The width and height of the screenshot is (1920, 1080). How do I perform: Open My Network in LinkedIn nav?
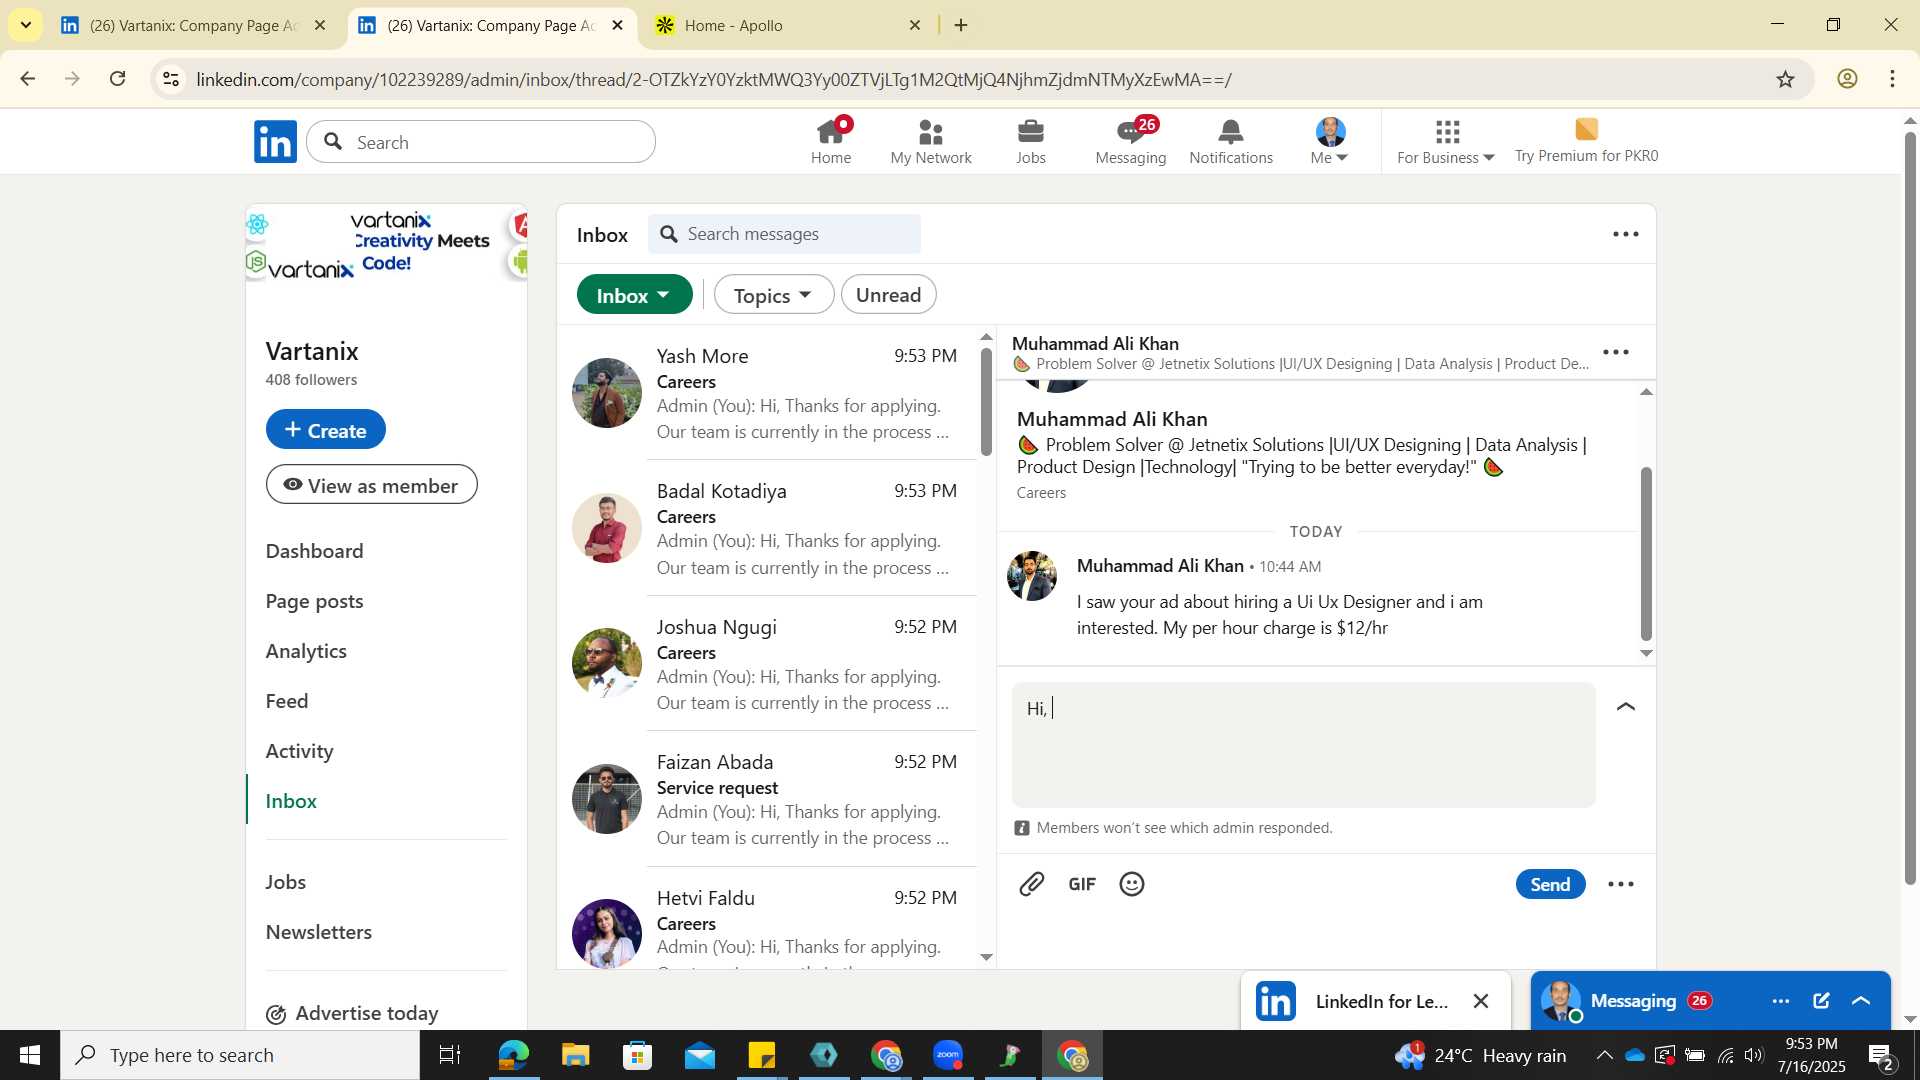(x=930, y=141)
